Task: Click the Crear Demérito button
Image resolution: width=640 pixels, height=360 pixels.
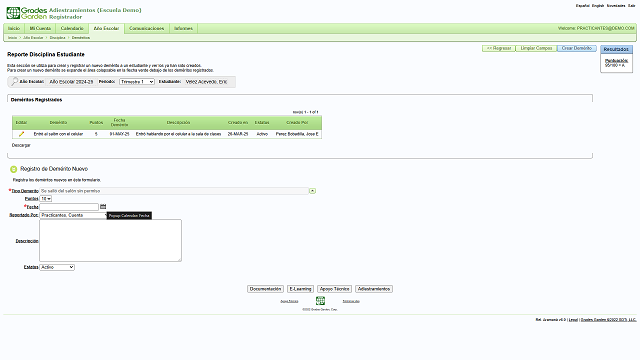Action: (x=576, y=48)
